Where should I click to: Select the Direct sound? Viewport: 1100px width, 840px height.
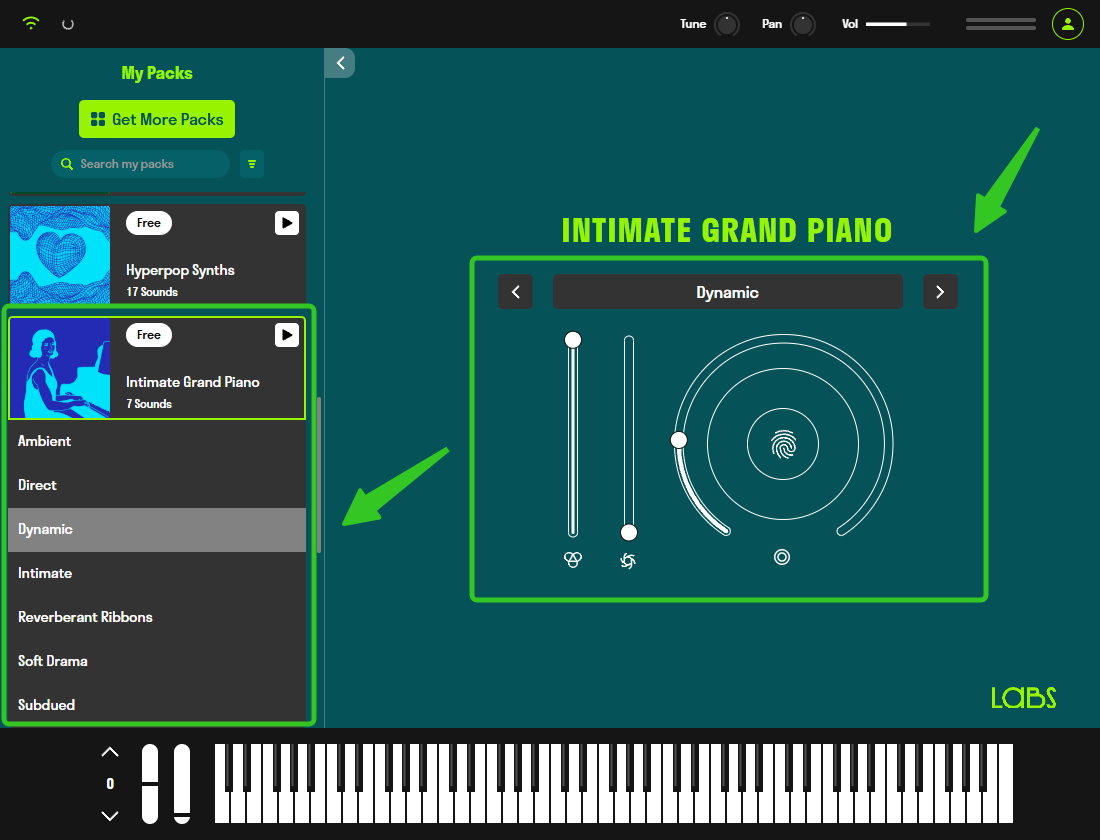pyautogui.click(x=157, y=485)
